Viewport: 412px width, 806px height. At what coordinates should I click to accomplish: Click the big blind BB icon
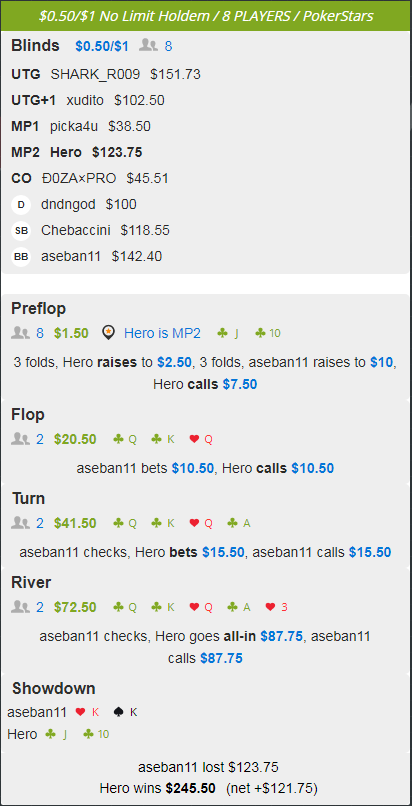click(21, 257)
